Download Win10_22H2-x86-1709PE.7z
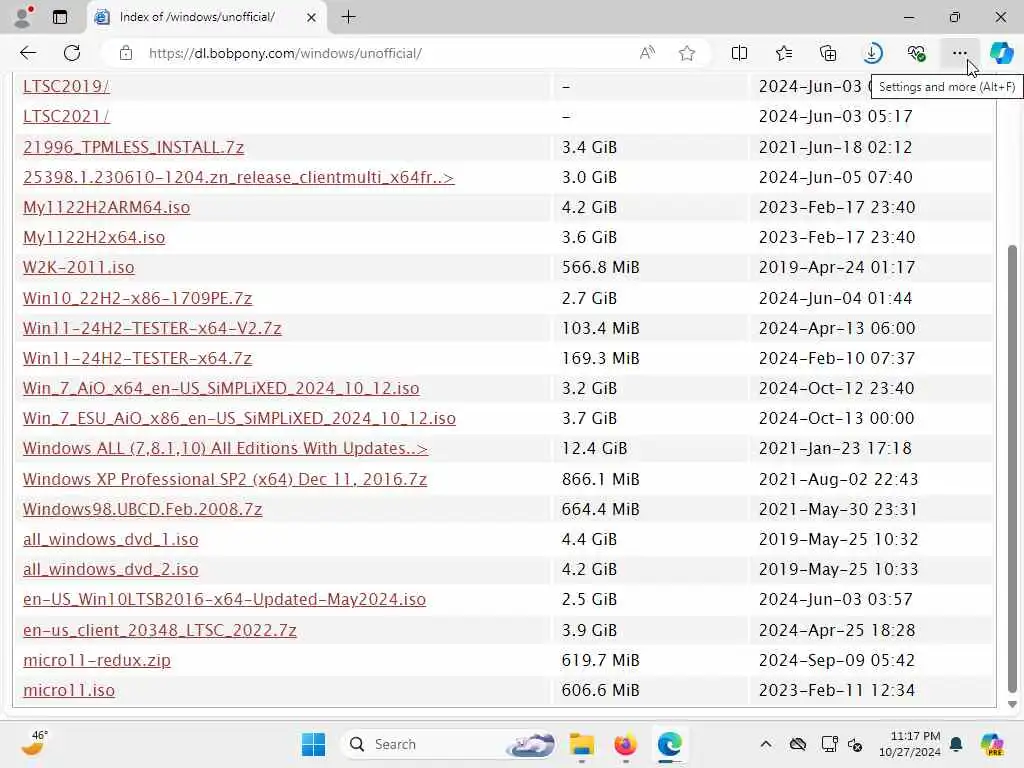Viewport: 1024px width, 768px height. [x=137, y=298]
